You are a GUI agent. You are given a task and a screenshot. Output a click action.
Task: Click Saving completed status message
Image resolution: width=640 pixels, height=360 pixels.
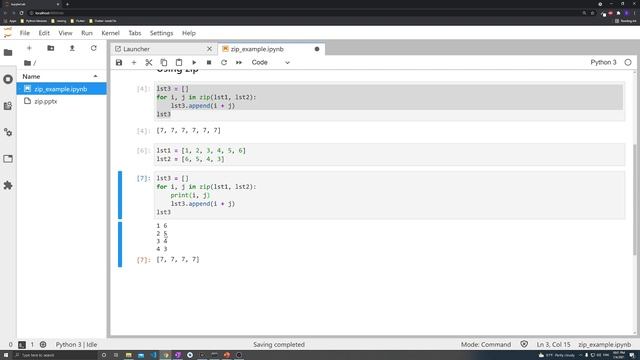[x=279, y=344]
